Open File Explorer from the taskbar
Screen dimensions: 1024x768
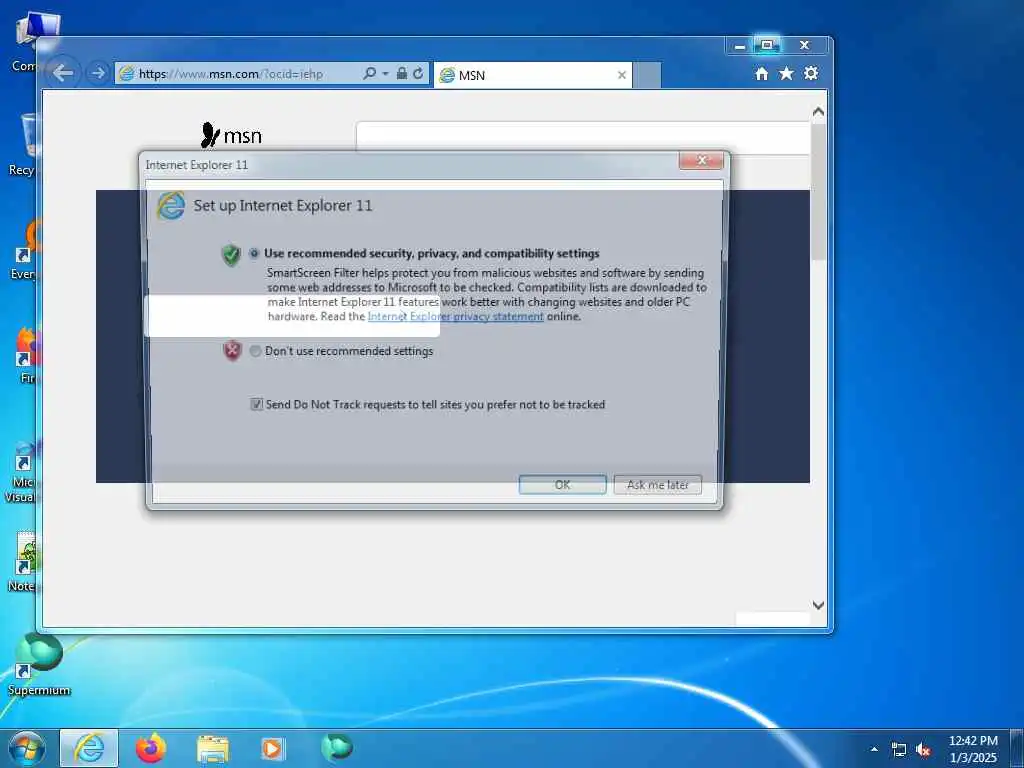coord(213,749)
